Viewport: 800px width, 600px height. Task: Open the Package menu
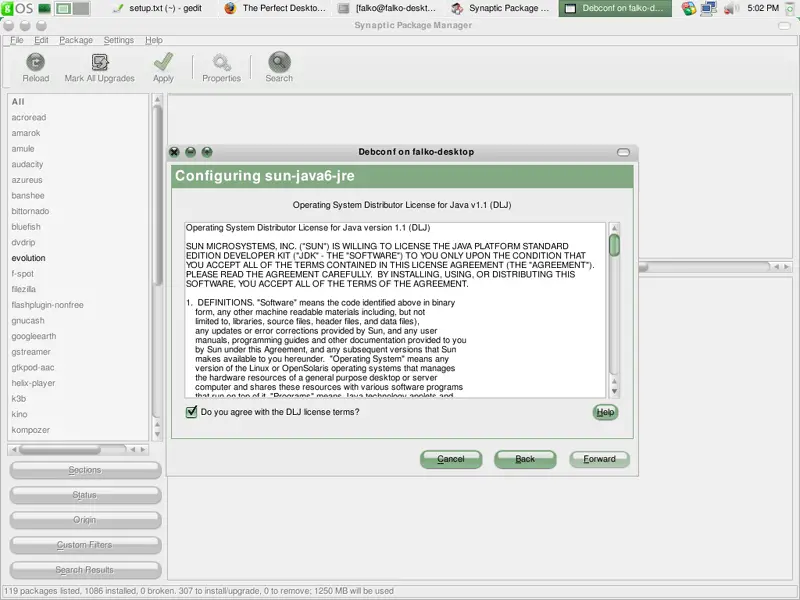tap(76, 40)
